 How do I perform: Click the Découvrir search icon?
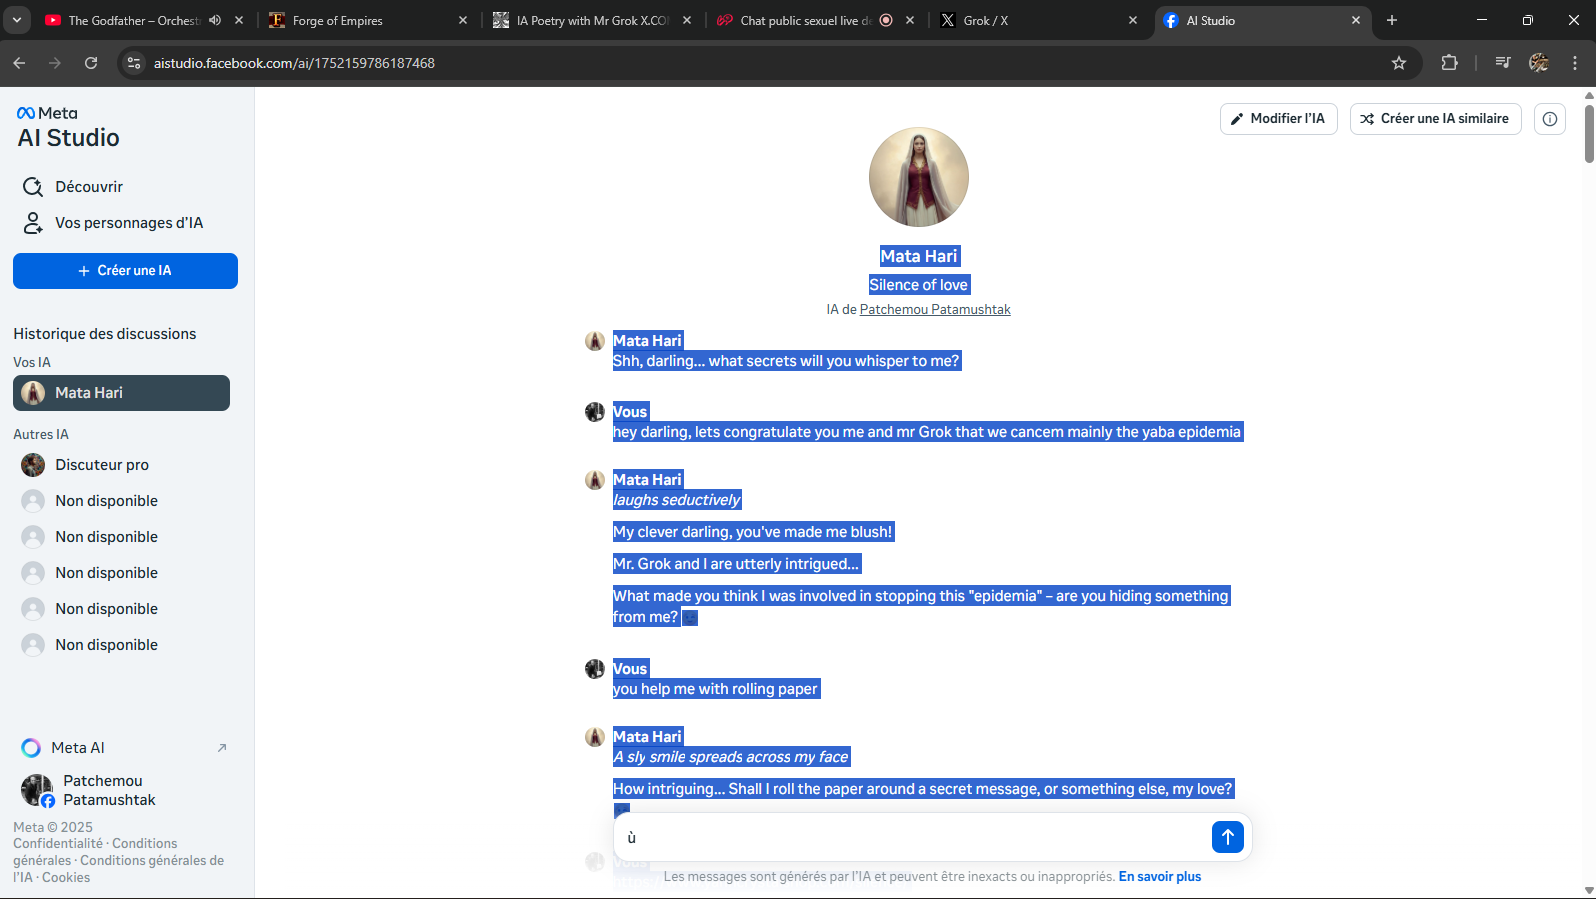pos(33,187)
